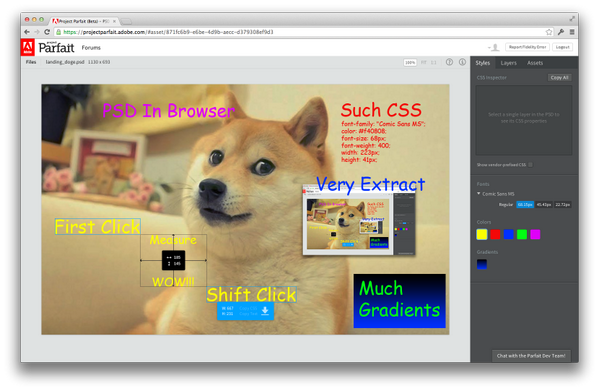
Task: Open a new browser tab
Action: coord(126,21)
